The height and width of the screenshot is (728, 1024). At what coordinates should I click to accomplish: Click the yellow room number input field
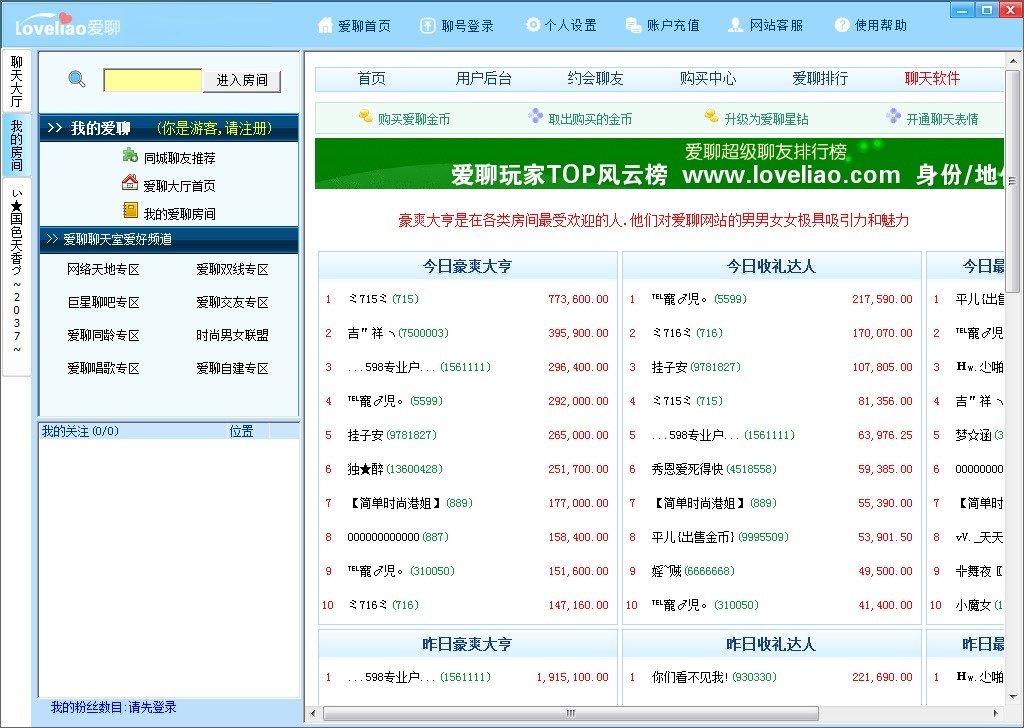click(x=152, y=80)
